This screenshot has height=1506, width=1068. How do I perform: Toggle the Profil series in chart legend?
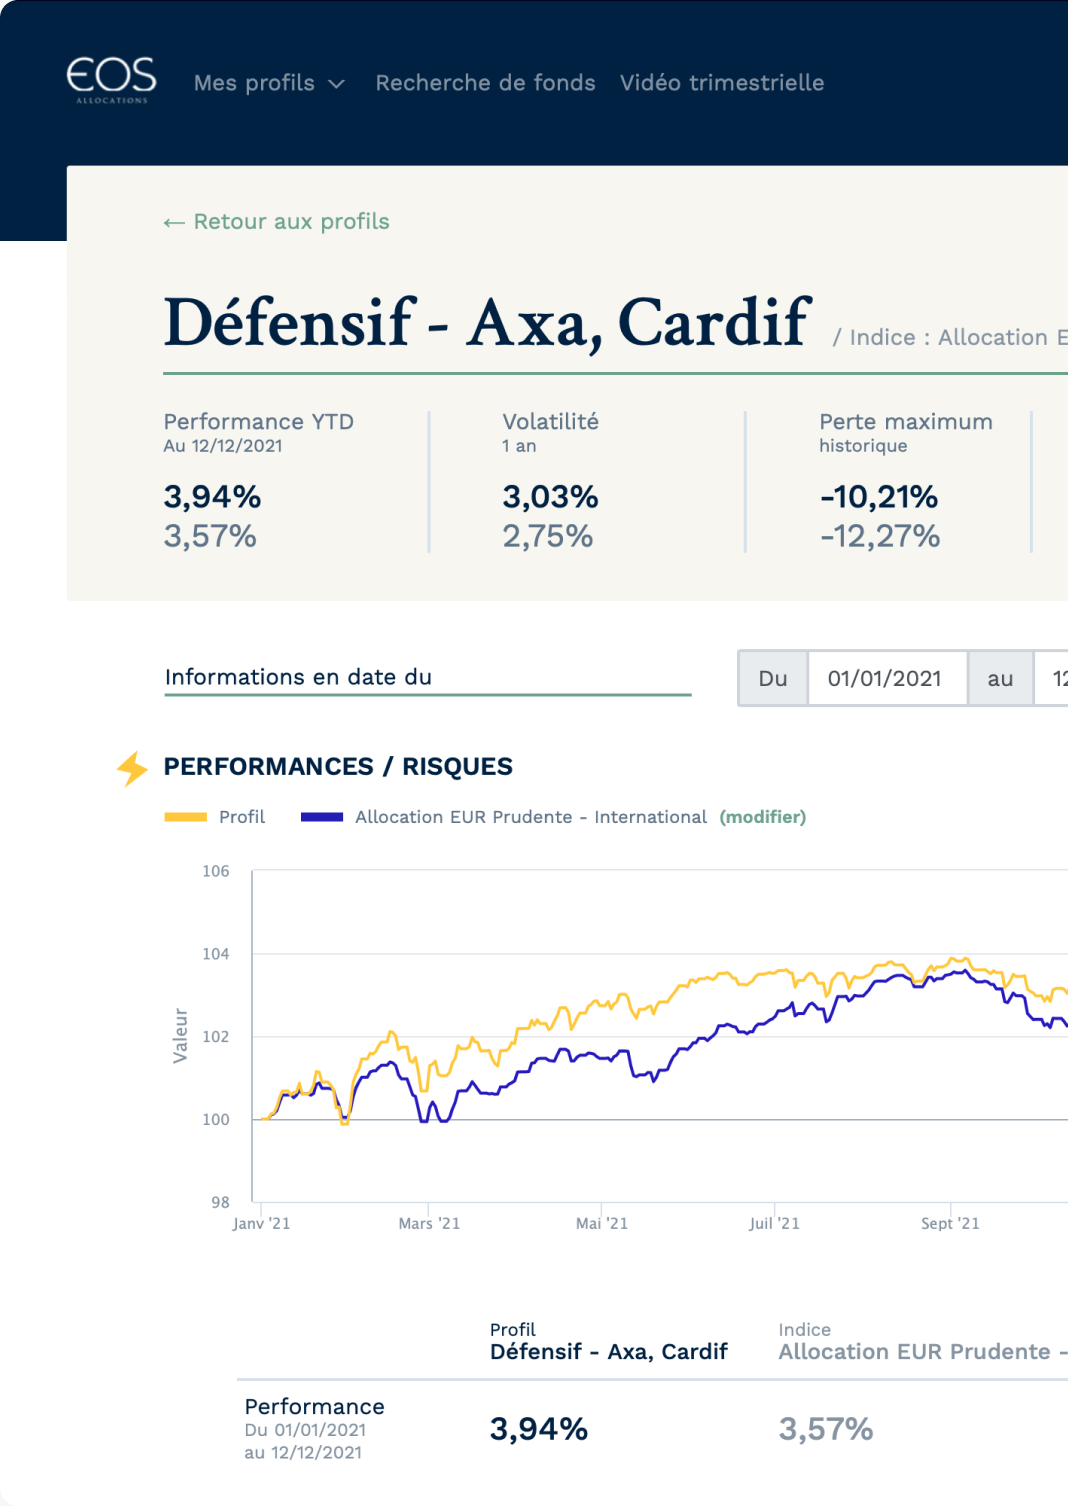pyautogui.click(x=242, y=817)
